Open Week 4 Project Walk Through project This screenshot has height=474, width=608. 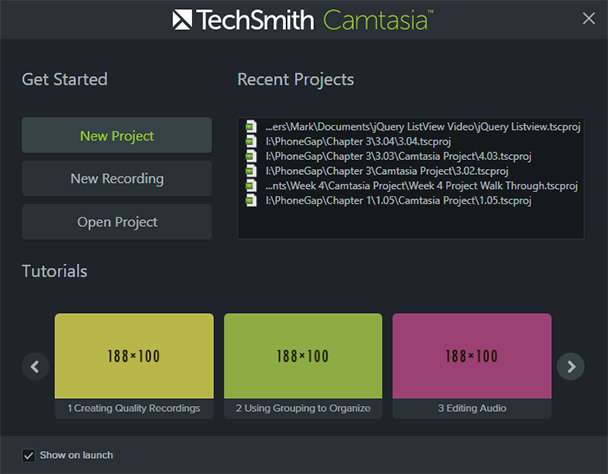(x=421, y=186)
